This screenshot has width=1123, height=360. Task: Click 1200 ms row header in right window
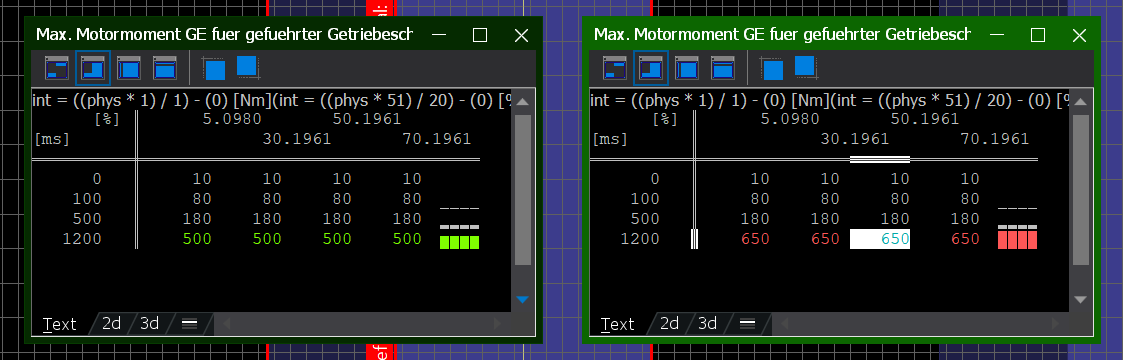[640, 239]
